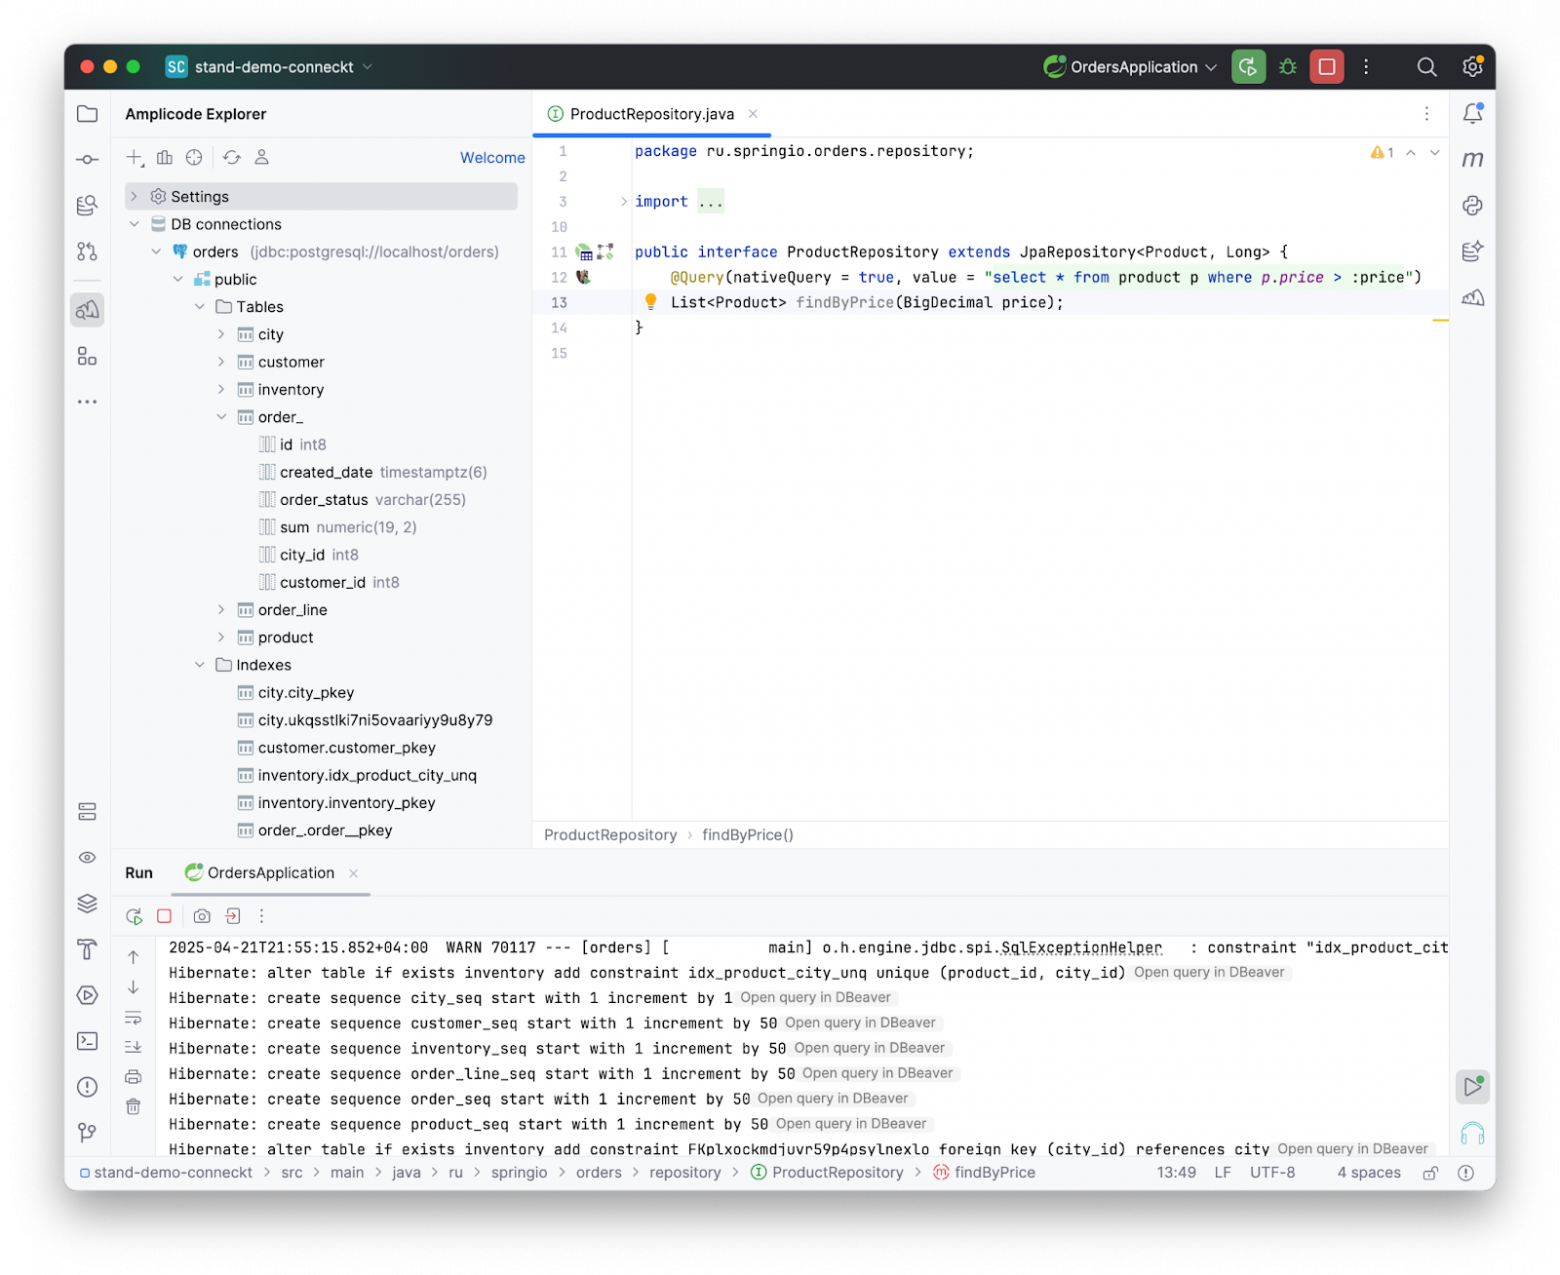Rerun OrdersApplication from the title bar
Screen dimensions: 1560x1275
pyautogui.click(x=1248, y=67)
